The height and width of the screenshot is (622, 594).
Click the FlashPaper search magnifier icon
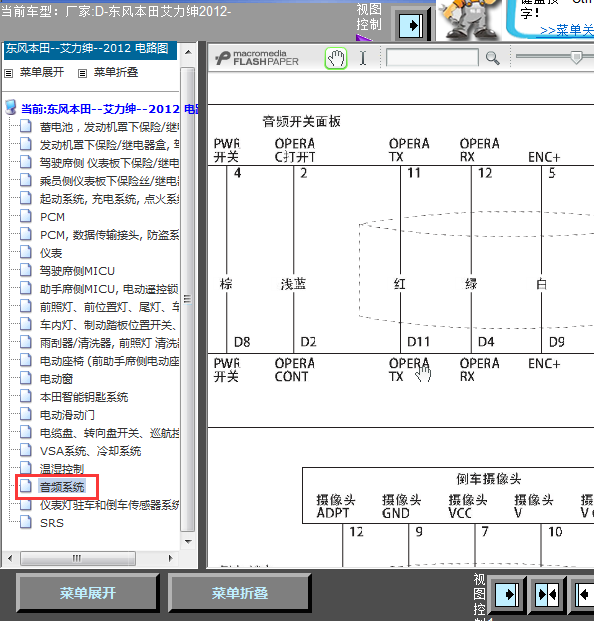pos(492,58)
